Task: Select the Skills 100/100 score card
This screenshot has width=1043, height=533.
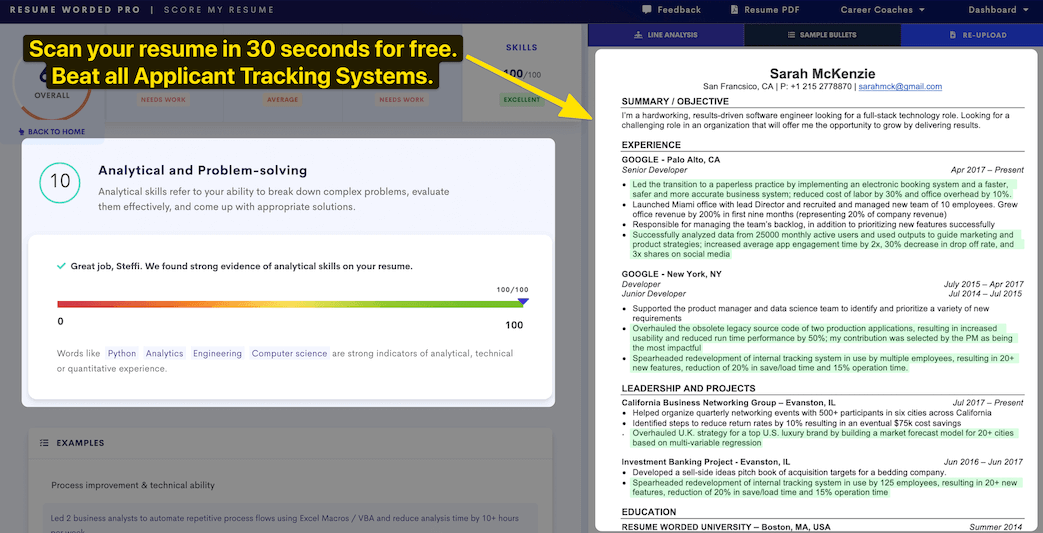Action: click(522, 73)
